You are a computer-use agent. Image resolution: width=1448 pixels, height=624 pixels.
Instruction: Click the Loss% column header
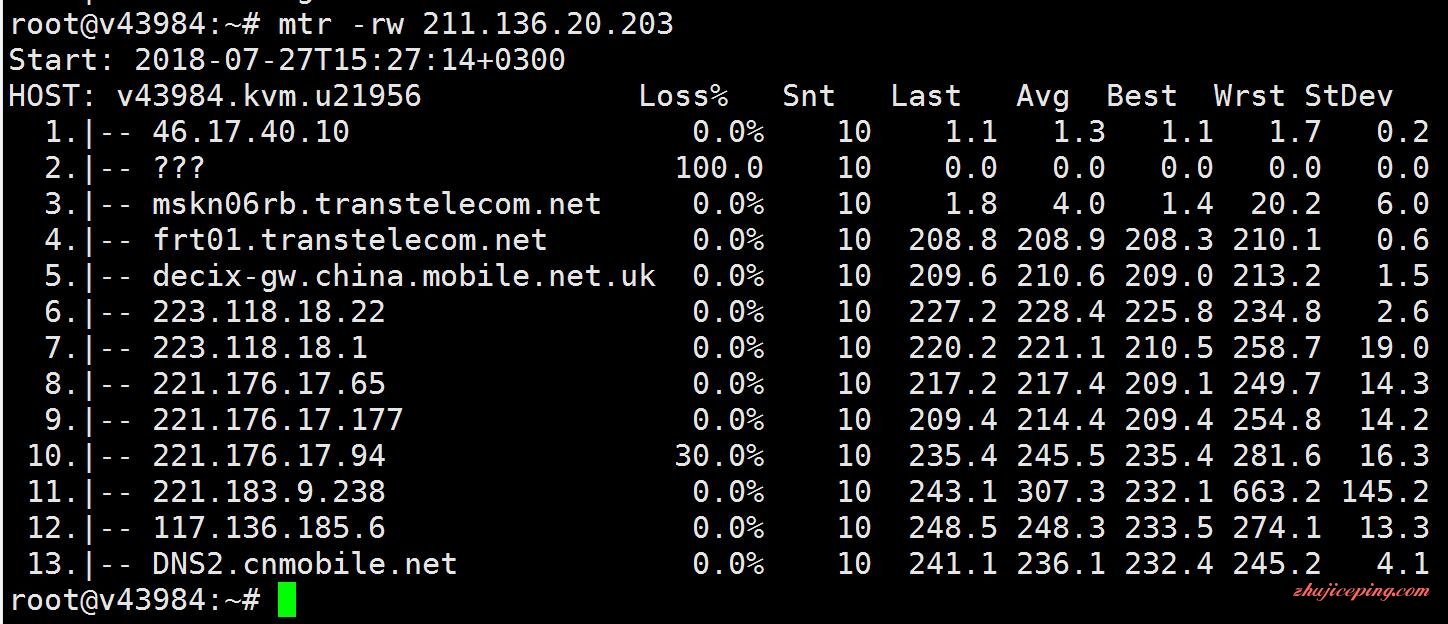tap(684, 96)
